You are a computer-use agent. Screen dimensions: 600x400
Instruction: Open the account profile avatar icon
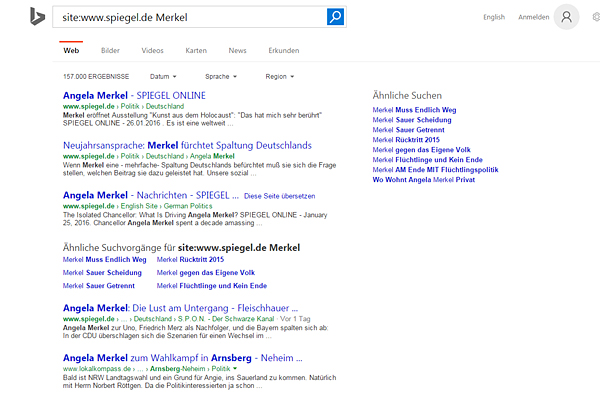[566, 17]
